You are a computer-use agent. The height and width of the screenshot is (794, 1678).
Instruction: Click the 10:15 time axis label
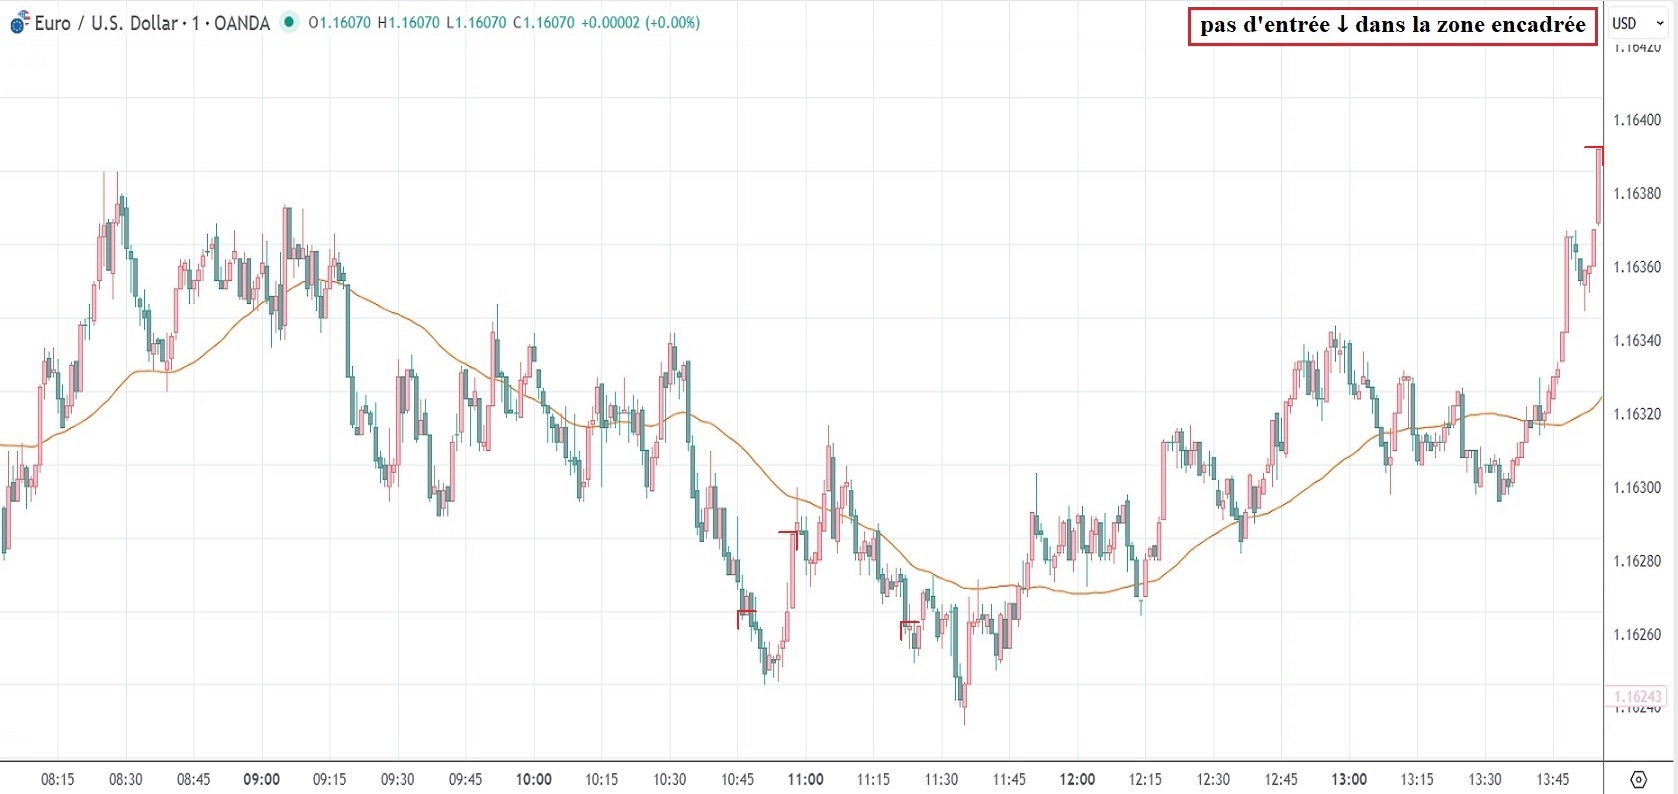[602, 780]
